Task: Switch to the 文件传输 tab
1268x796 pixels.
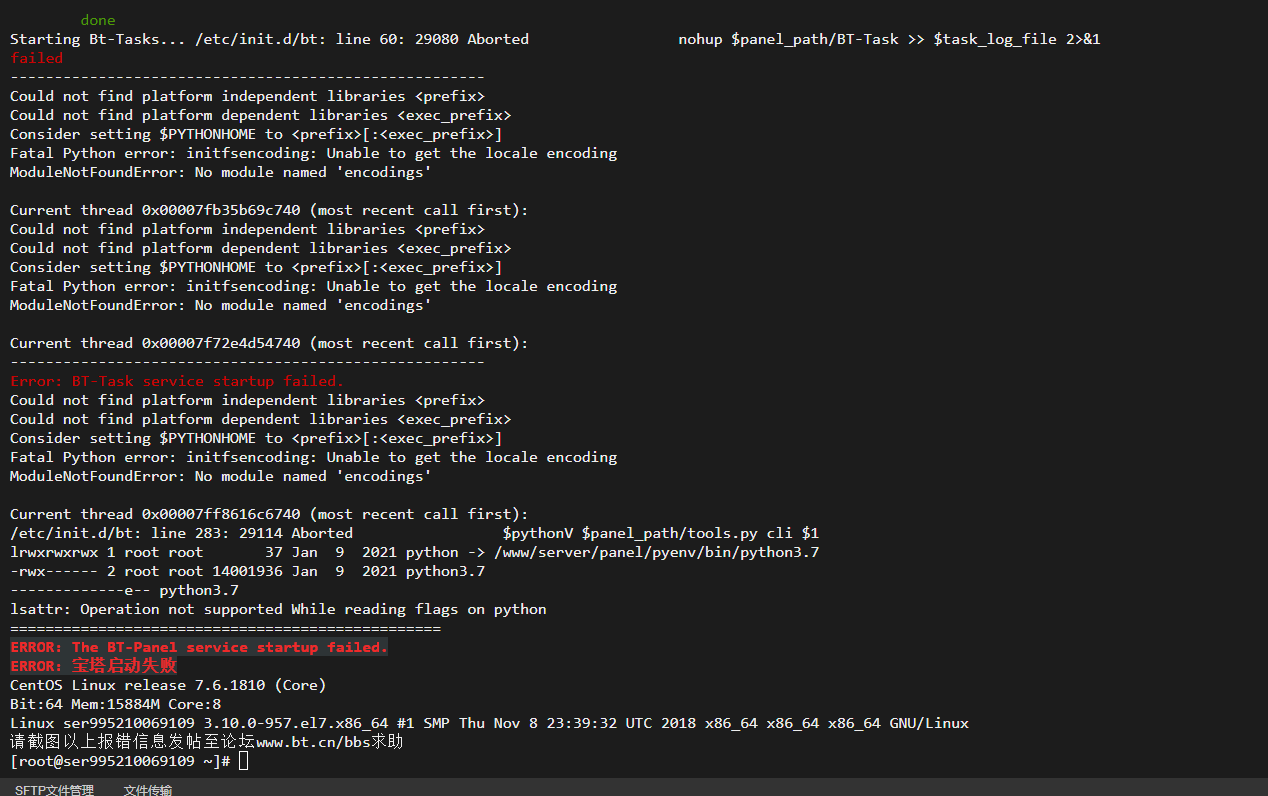Action: pos(148,790)
